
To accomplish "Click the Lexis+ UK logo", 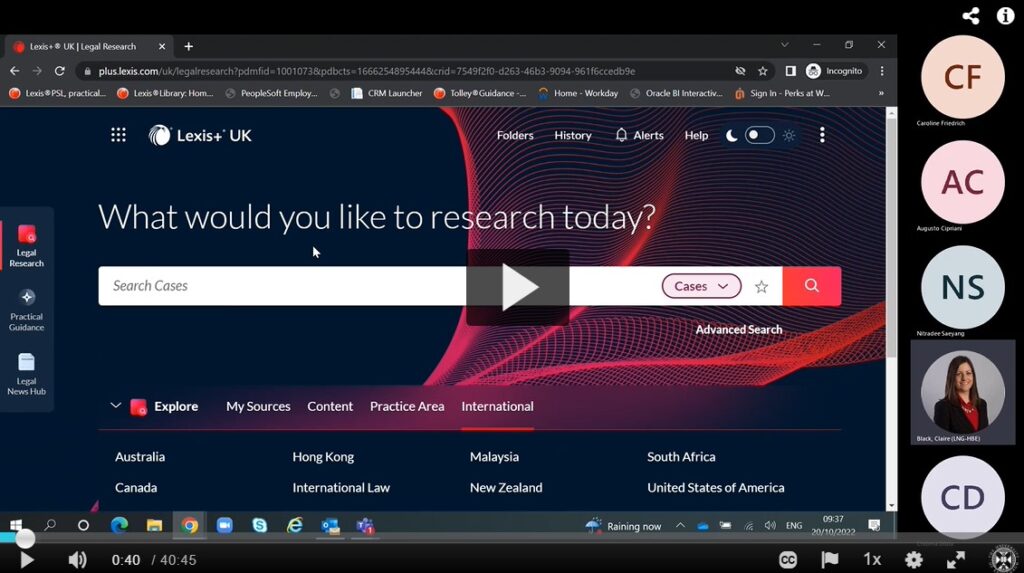I will [200, 135].
